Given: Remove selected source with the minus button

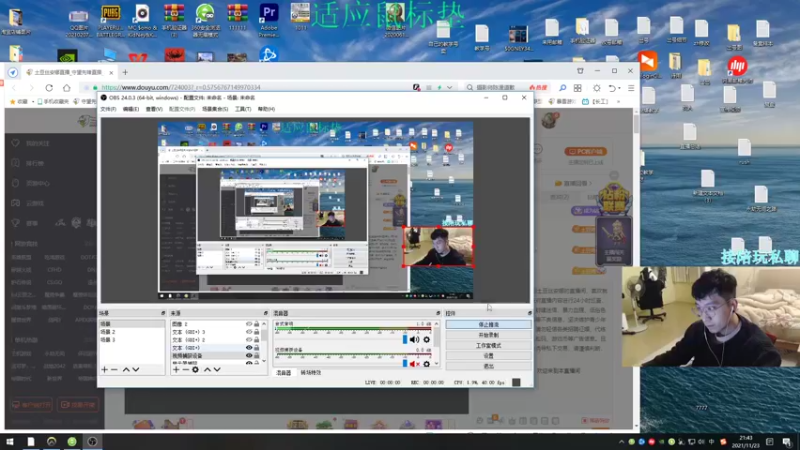Looking at the screenshot, I should [x=186, y=369].
